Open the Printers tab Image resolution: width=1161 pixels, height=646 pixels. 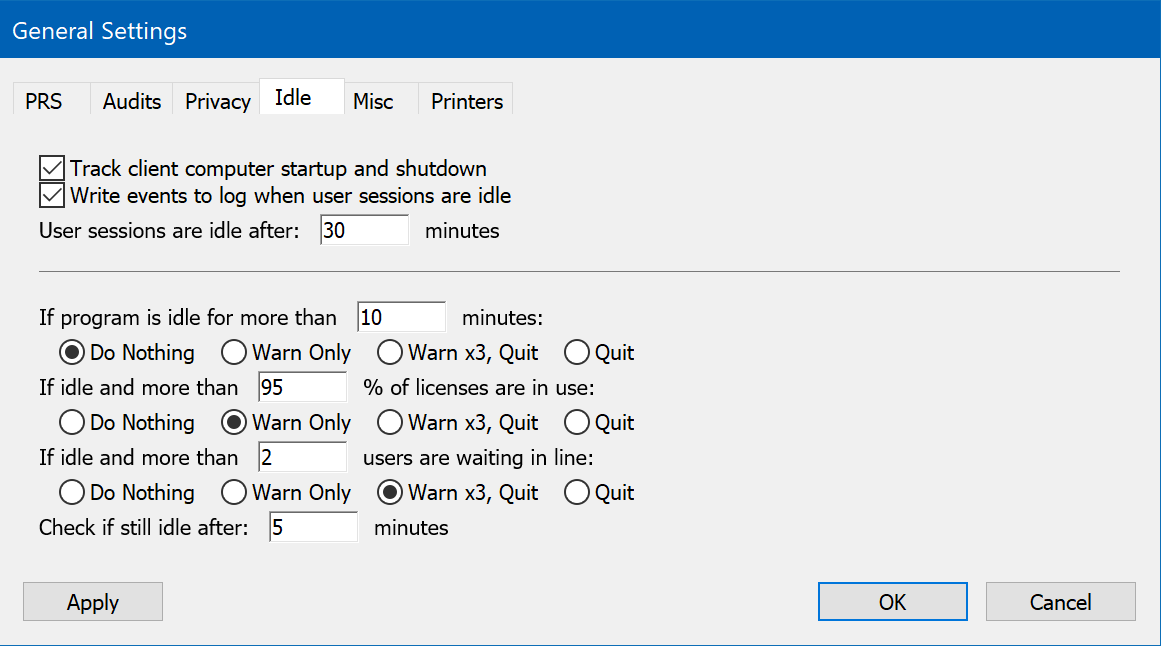coord(466,101)
